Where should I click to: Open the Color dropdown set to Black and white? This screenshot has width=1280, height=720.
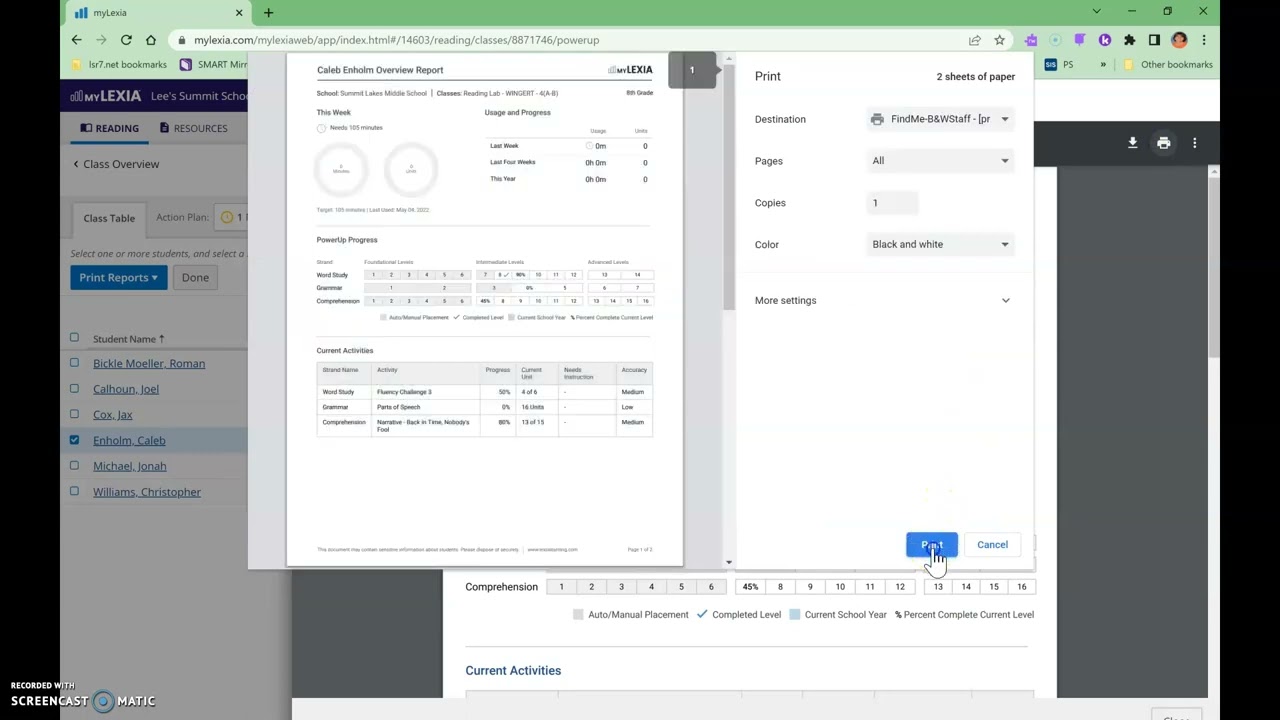(940, 244)
